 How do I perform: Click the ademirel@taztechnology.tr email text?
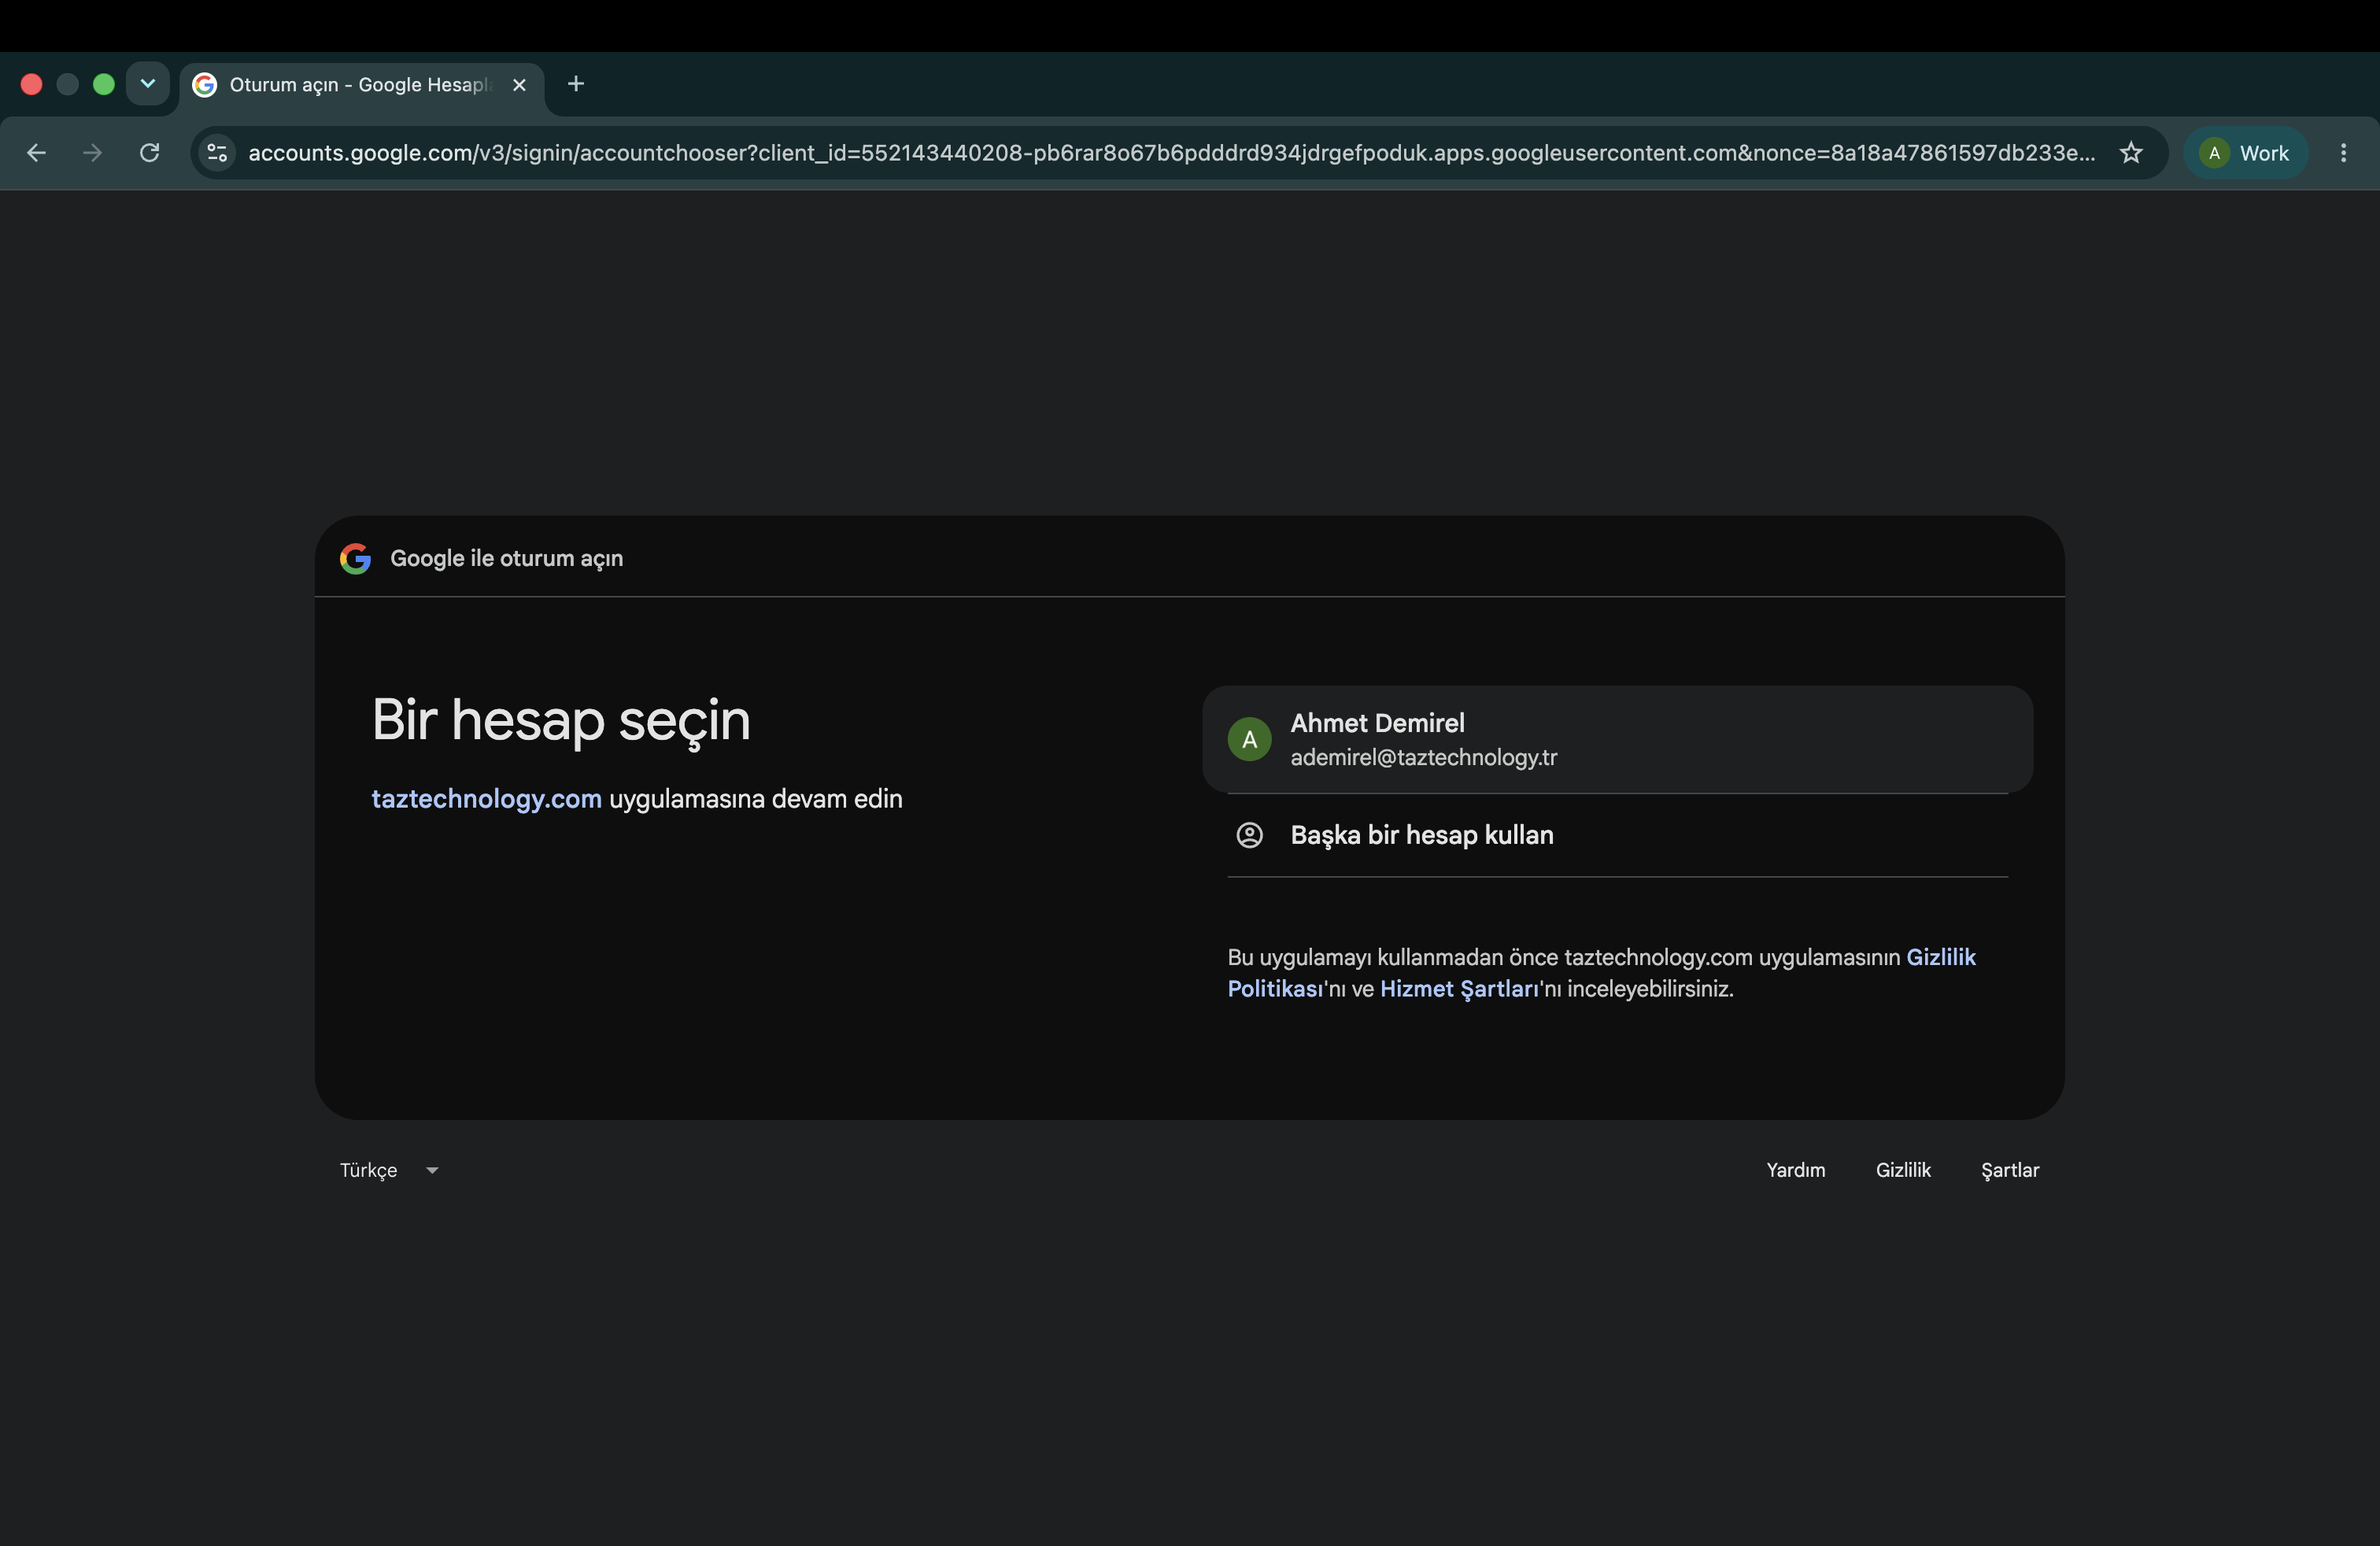point(1423,758)
